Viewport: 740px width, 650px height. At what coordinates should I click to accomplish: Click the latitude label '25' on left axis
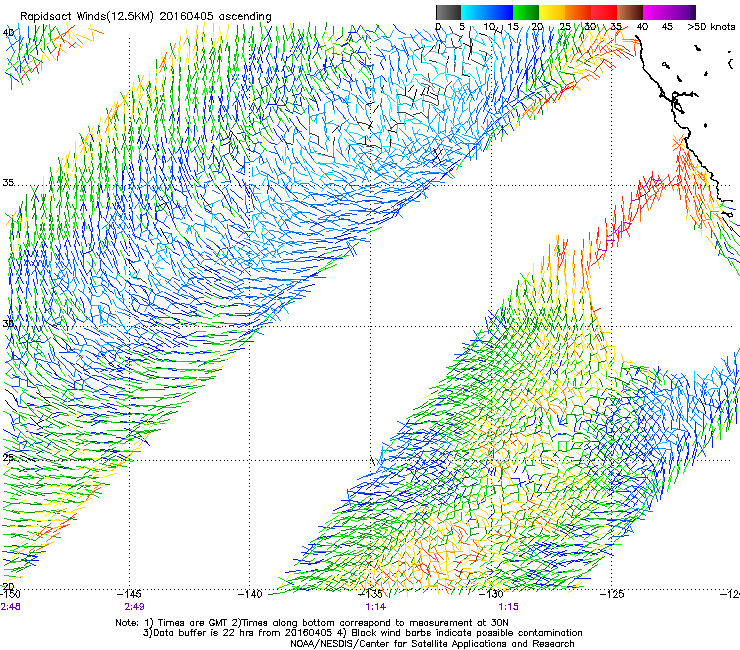coord(8,457)
